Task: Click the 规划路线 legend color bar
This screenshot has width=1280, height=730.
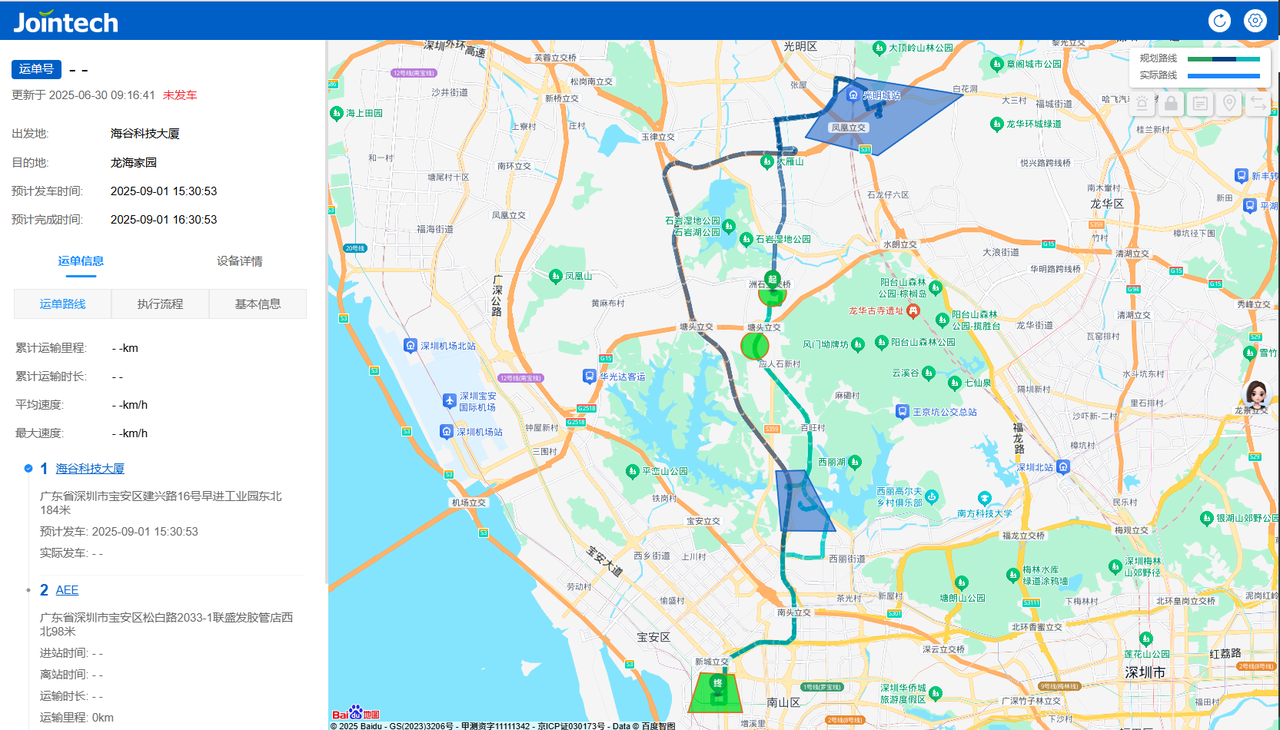Action: coord(1223,59)
